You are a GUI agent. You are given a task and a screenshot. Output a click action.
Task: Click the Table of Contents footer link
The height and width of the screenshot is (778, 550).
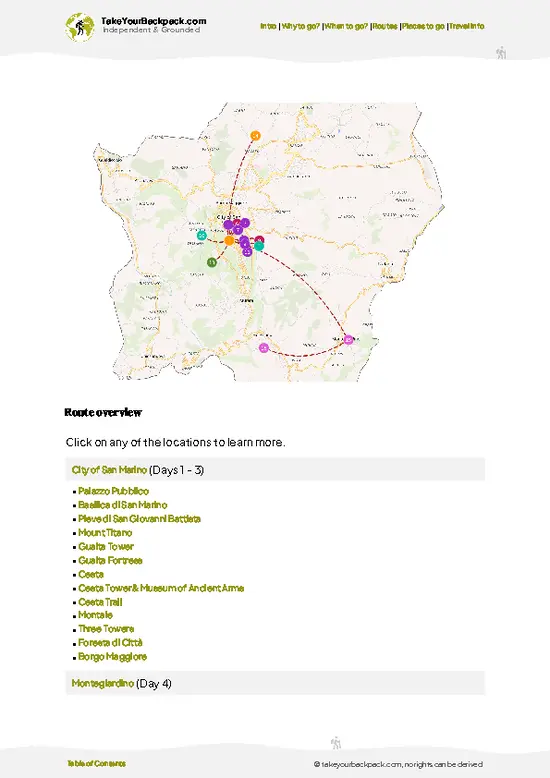pos(96,764)
